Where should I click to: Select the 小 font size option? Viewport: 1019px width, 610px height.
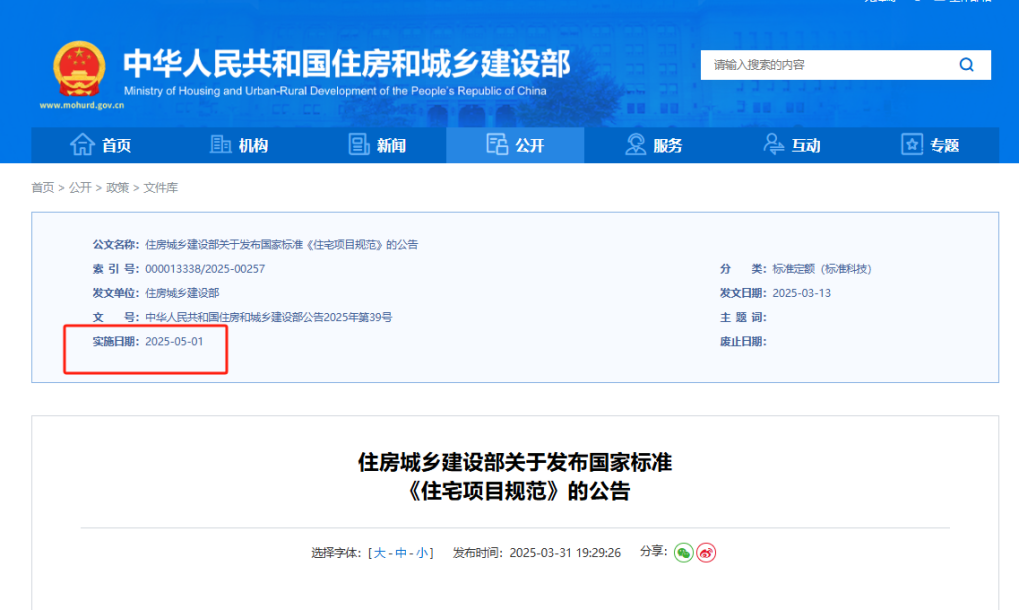point(422,553)
